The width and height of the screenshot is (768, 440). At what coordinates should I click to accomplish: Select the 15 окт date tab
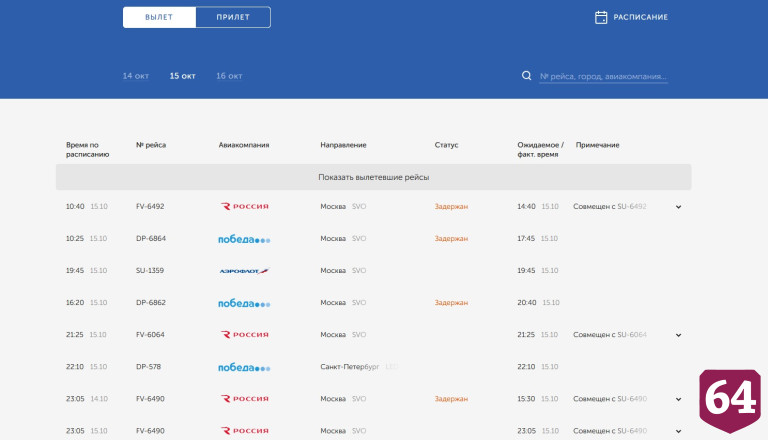coord(183,76)
